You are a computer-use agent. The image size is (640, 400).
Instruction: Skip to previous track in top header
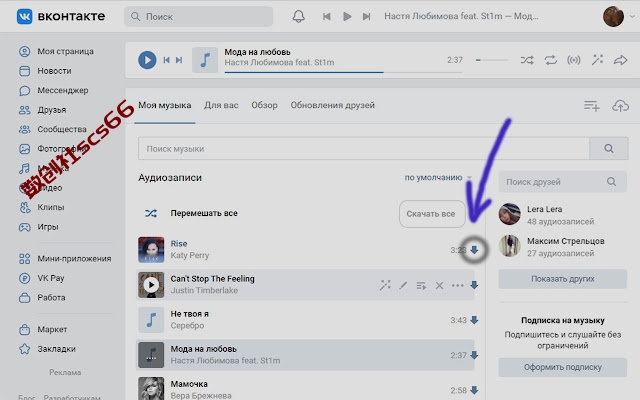coord(327,16)
